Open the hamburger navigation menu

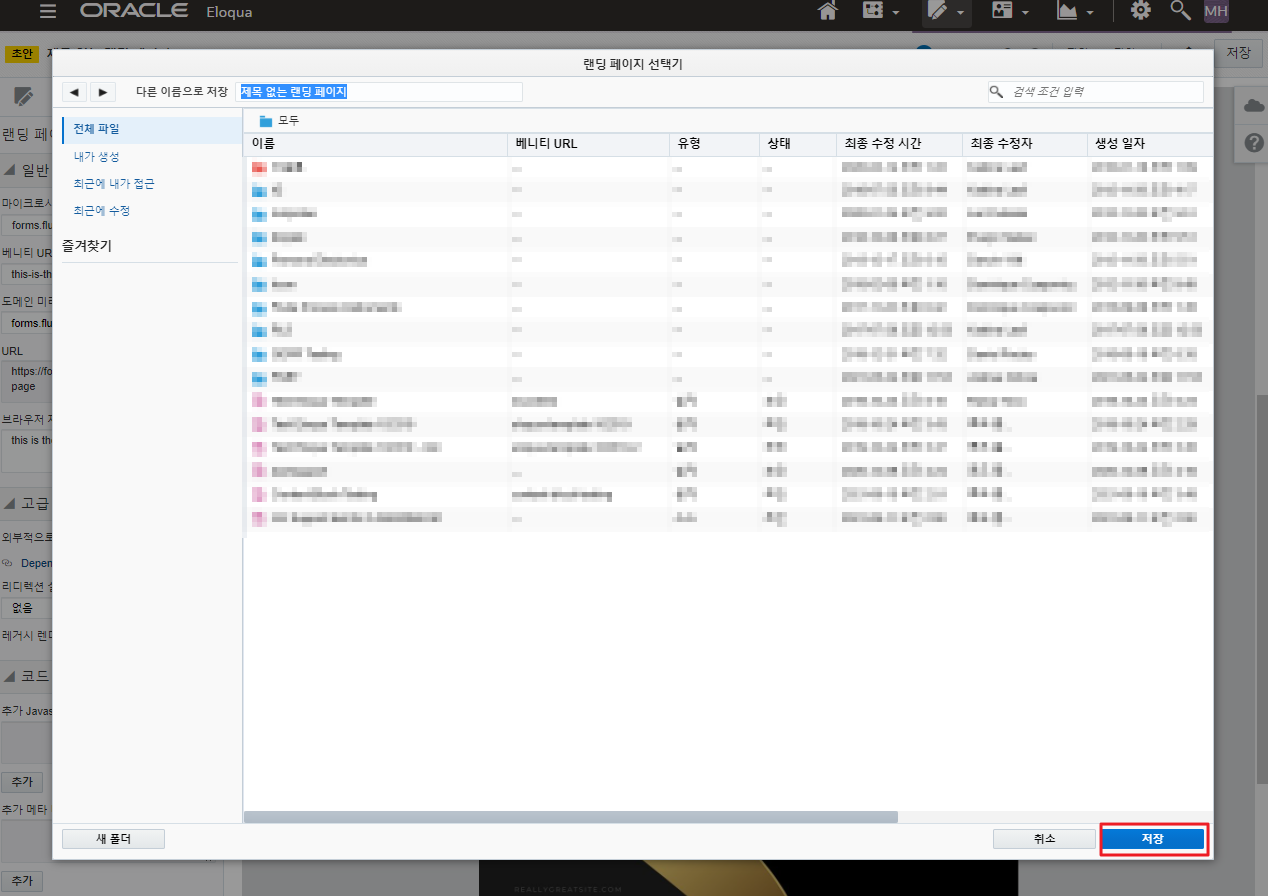(47, 12)
